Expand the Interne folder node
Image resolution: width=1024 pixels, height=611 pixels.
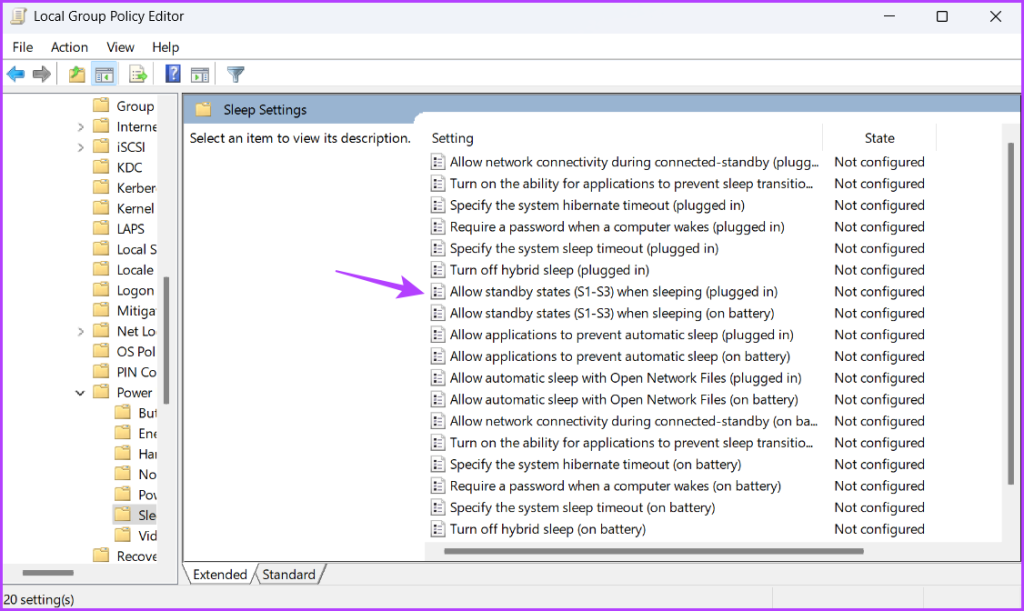click(80, 127)
